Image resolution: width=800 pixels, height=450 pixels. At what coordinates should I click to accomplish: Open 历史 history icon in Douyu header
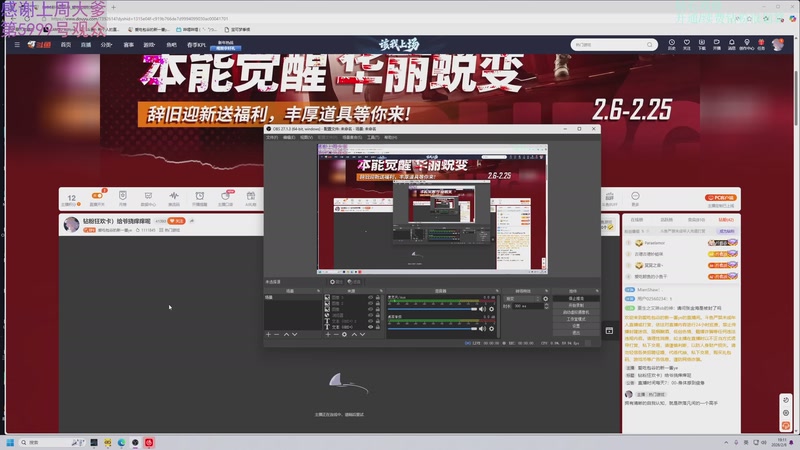(x=671, y=44)
